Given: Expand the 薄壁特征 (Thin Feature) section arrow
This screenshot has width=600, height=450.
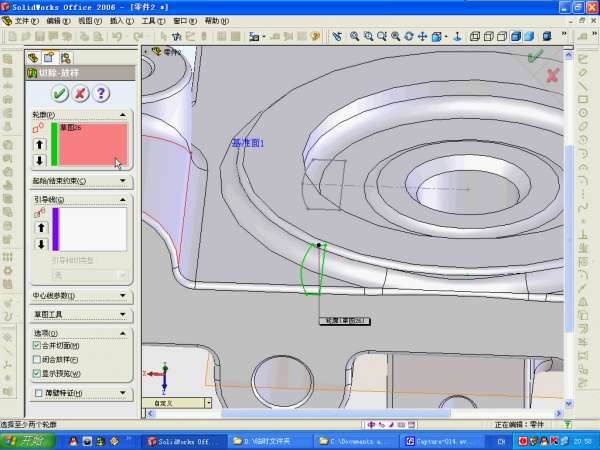Looking at the screenshot, I should (x=122, y=393).
